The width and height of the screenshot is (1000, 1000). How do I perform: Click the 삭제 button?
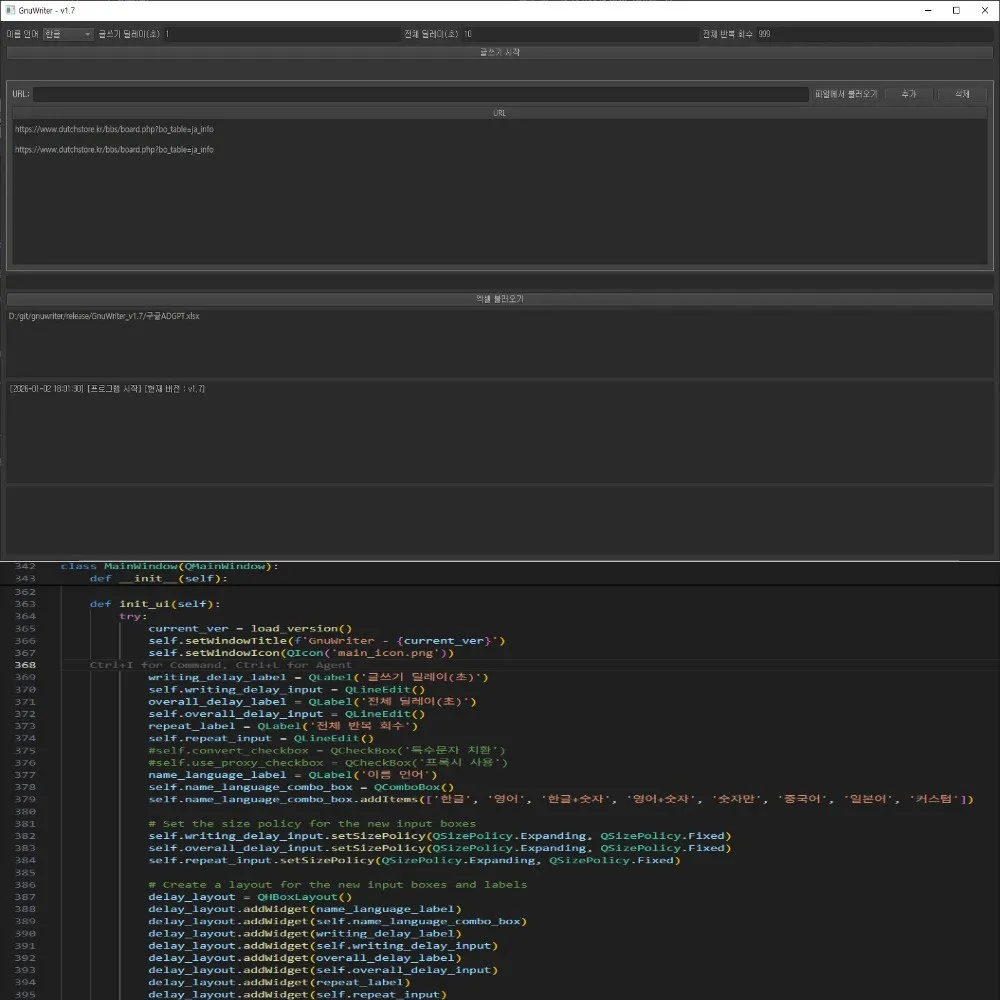(962, 94)
